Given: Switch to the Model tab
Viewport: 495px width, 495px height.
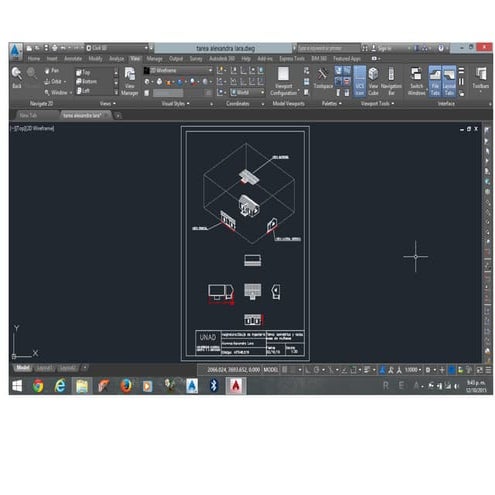Looking at the screenshot, I should (x=23, y=368).
